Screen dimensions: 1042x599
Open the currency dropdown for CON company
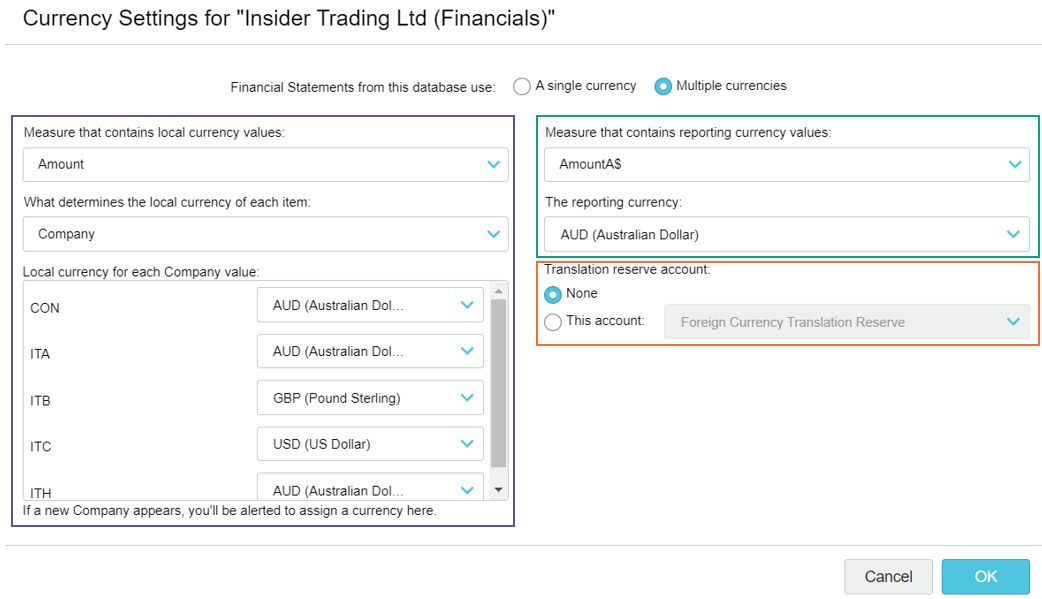point(370,305)
